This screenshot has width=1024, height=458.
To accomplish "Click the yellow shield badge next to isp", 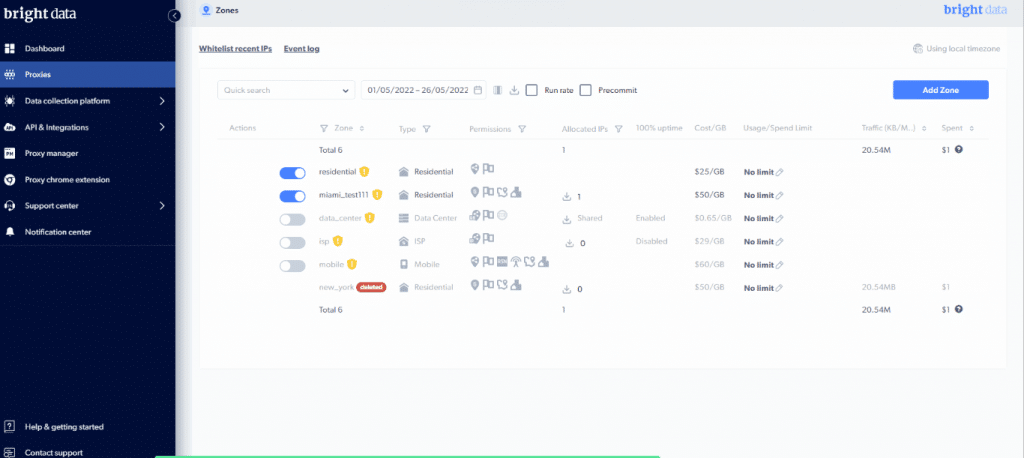I will [x=338, y=241].
